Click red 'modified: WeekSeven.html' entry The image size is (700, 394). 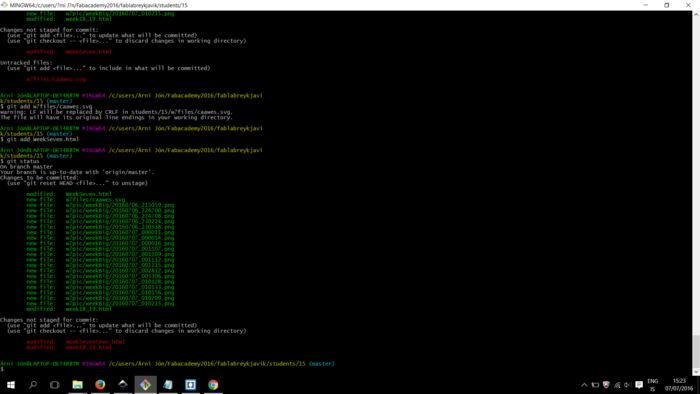69,51
